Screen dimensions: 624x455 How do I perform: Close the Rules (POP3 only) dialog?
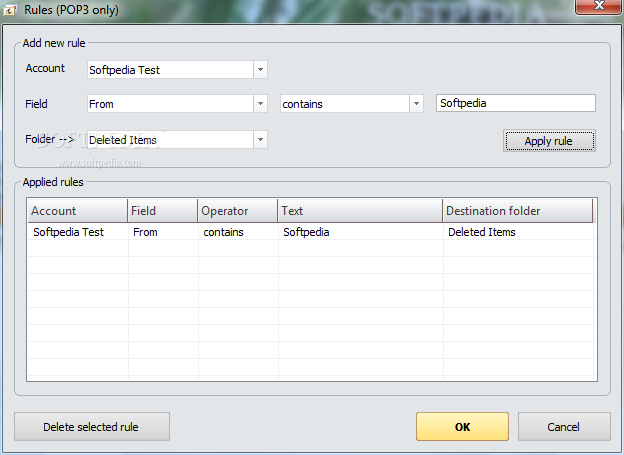tap(599, 6)
